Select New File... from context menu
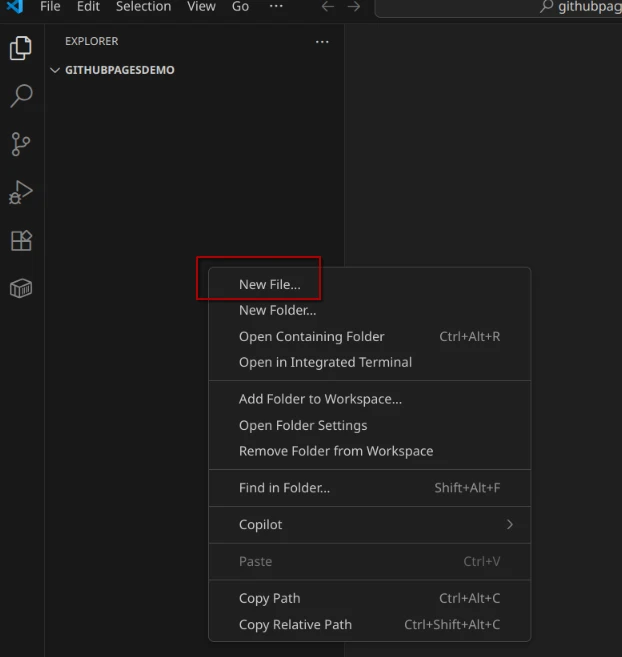 click(x=269, y=285)
